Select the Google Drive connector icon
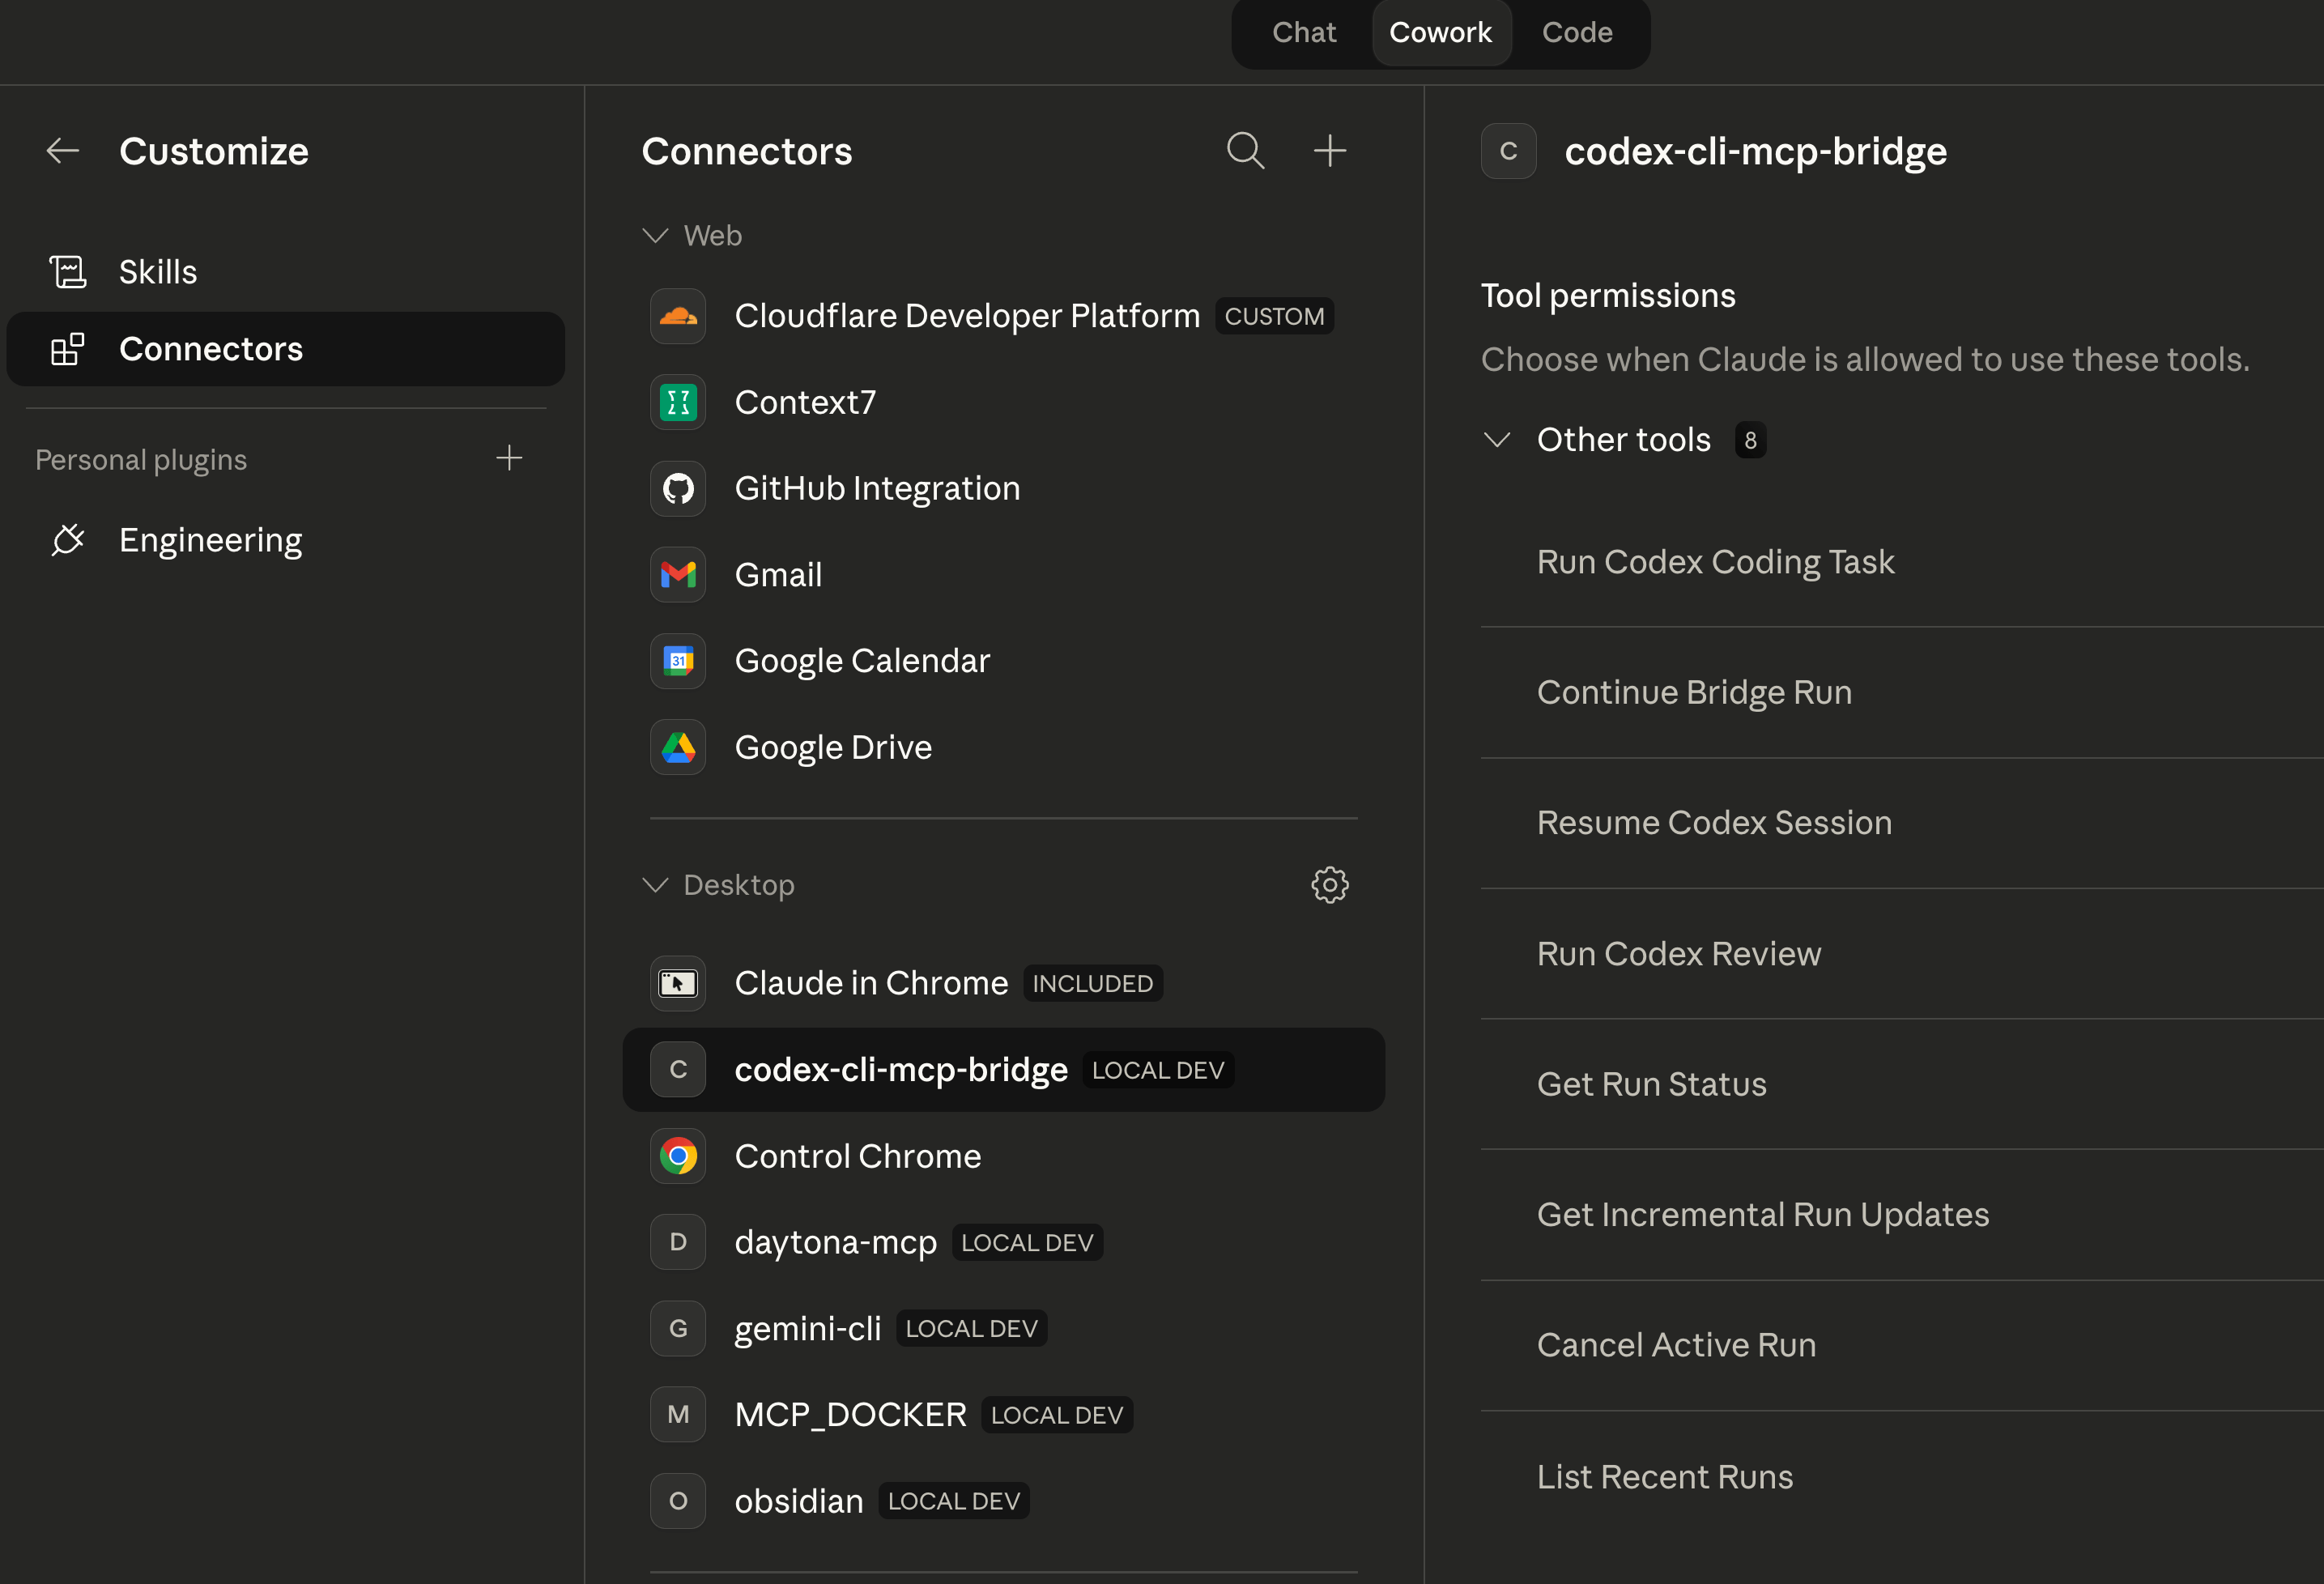 678,748
